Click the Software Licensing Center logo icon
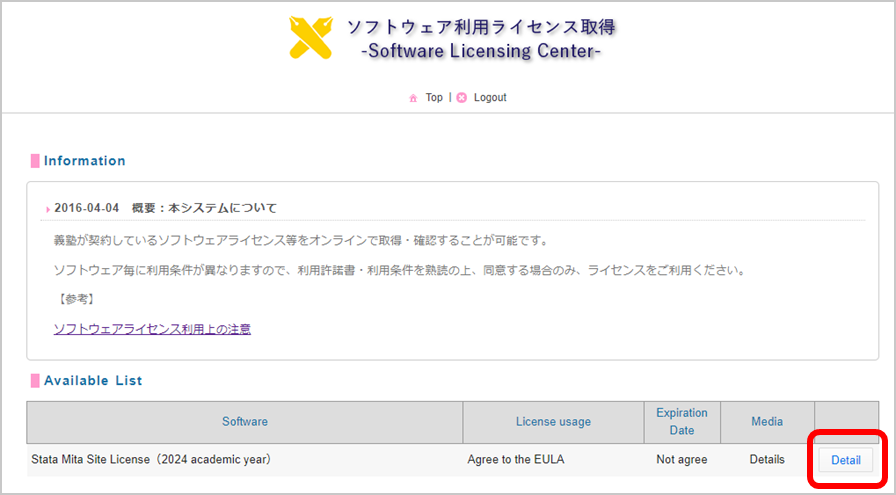 coord(311,37)
